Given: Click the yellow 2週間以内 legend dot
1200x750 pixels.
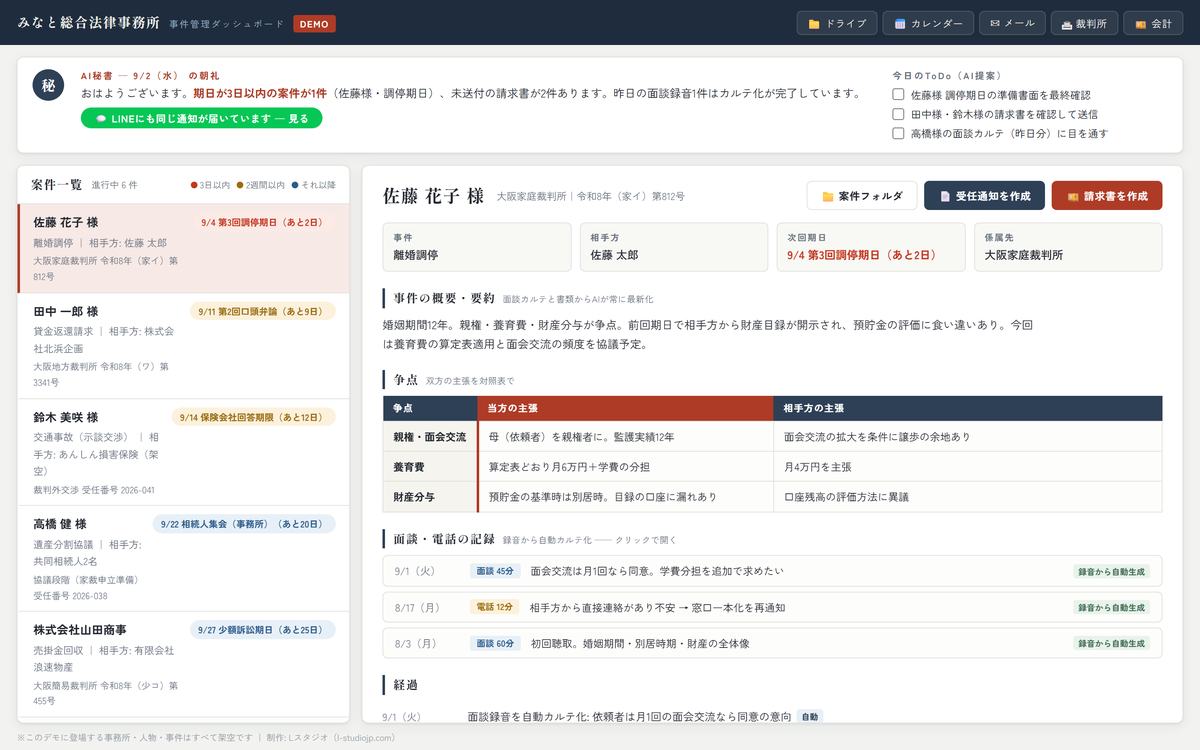Looking at the screenshot, I should [241, 185].
